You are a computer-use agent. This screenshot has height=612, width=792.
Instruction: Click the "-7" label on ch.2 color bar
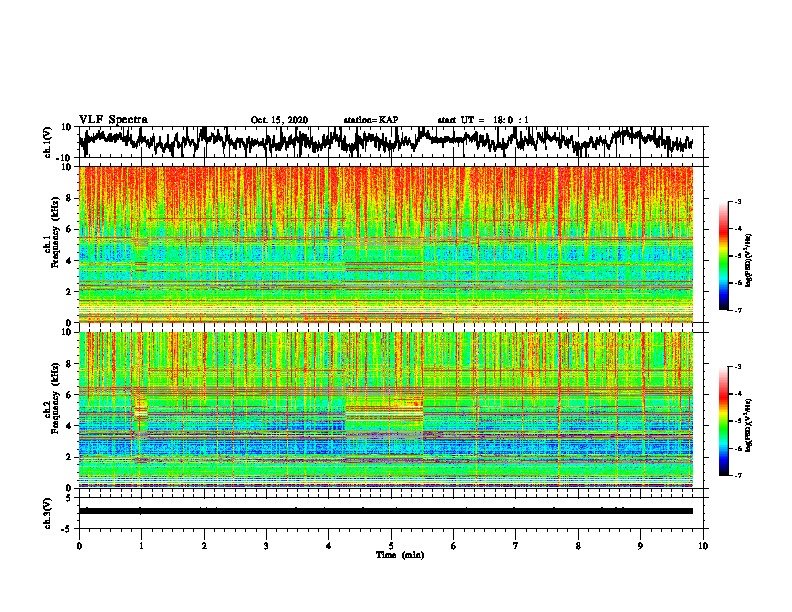tap(737, 476)
